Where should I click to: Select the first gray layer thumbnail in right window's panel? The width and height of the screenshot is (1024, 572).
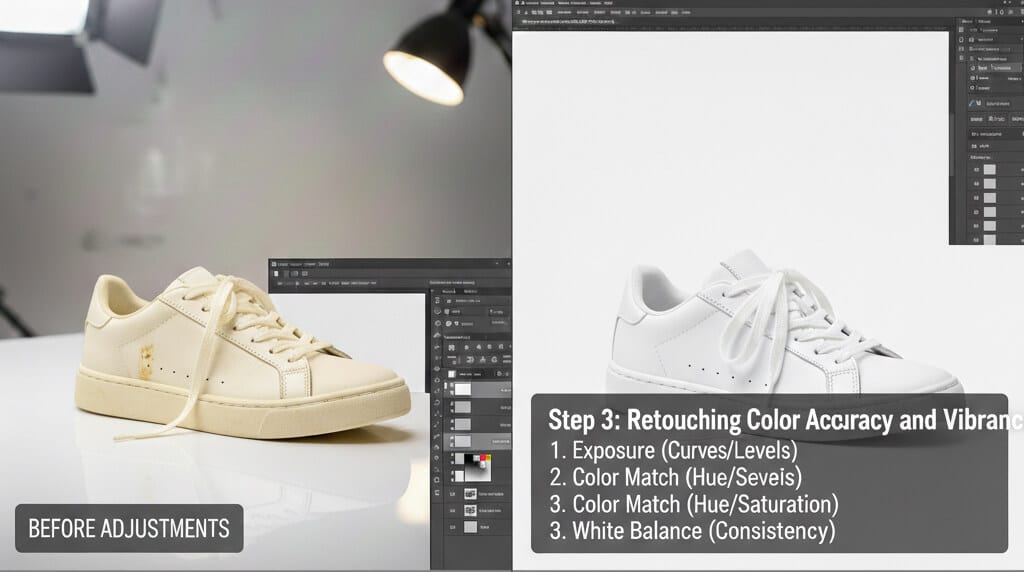990,169
